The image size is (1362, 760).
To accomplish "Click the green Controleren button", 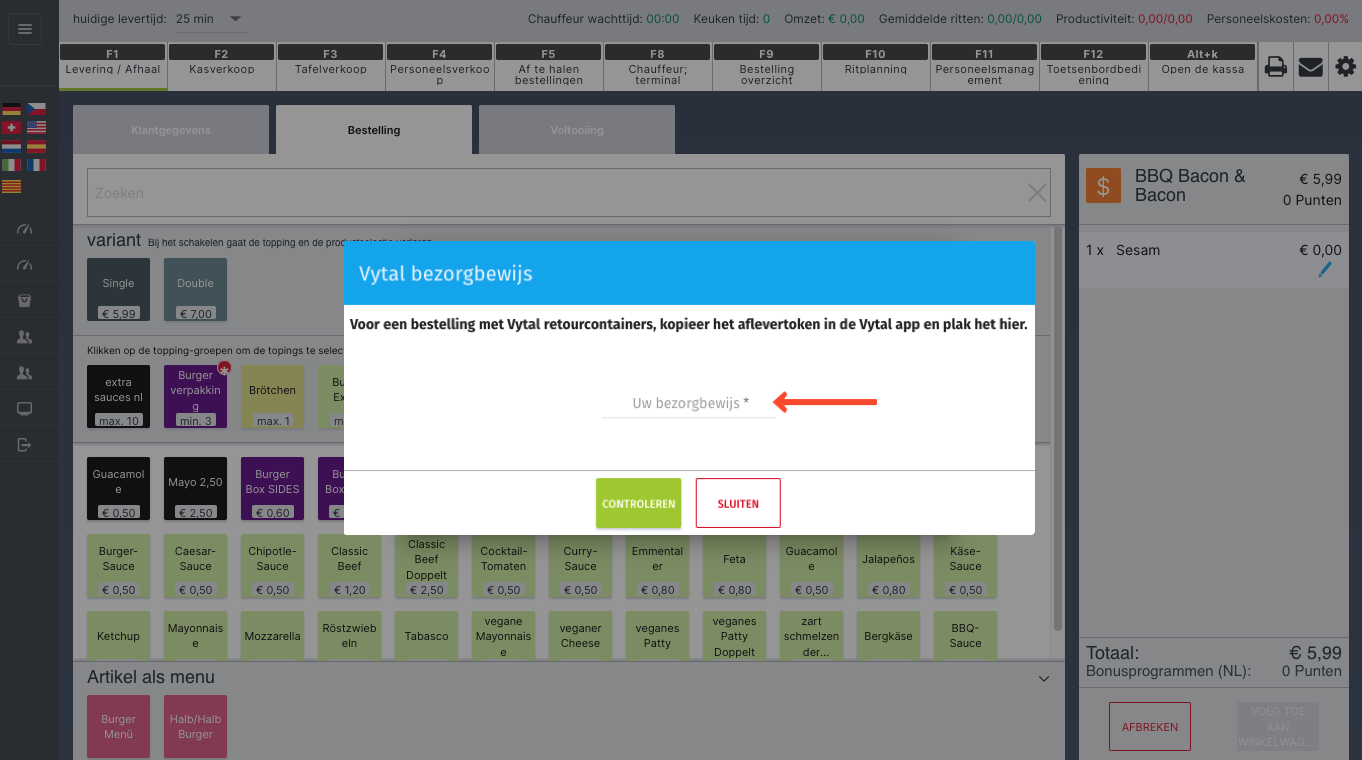I will 638,503.
